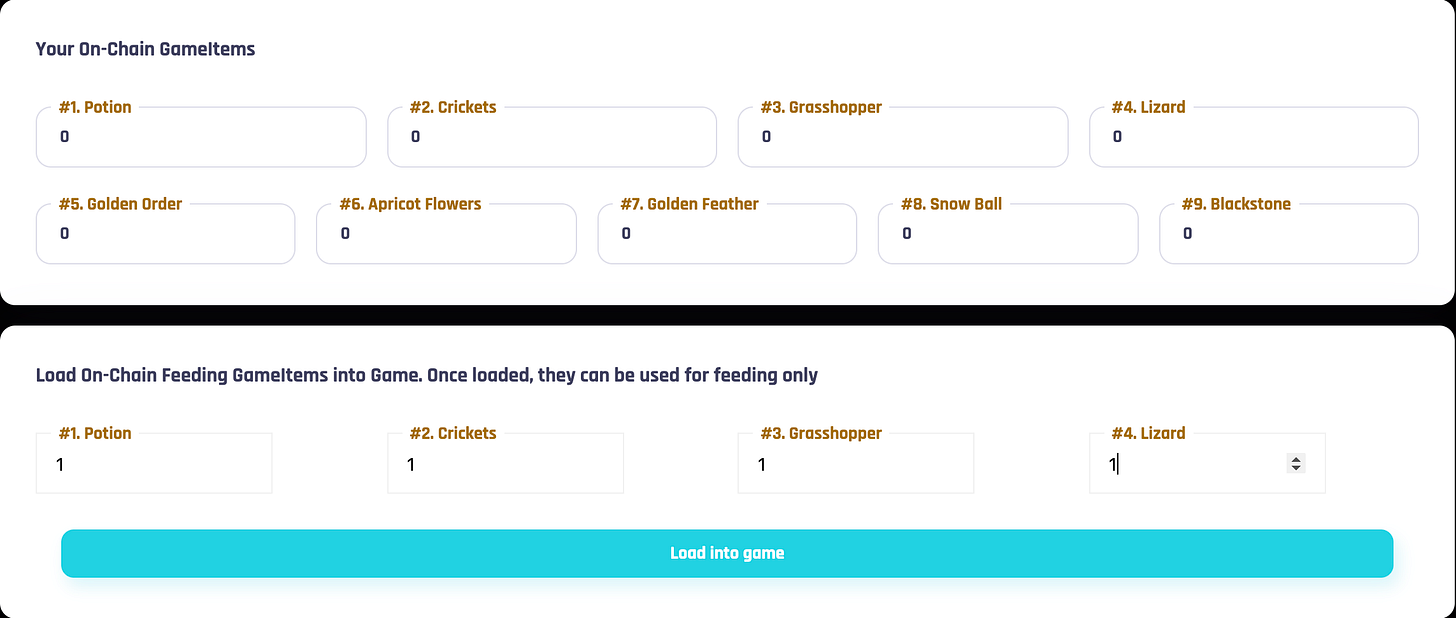
Task: Click the on-chain Grasshopper balance field
Action: point(902,138)
